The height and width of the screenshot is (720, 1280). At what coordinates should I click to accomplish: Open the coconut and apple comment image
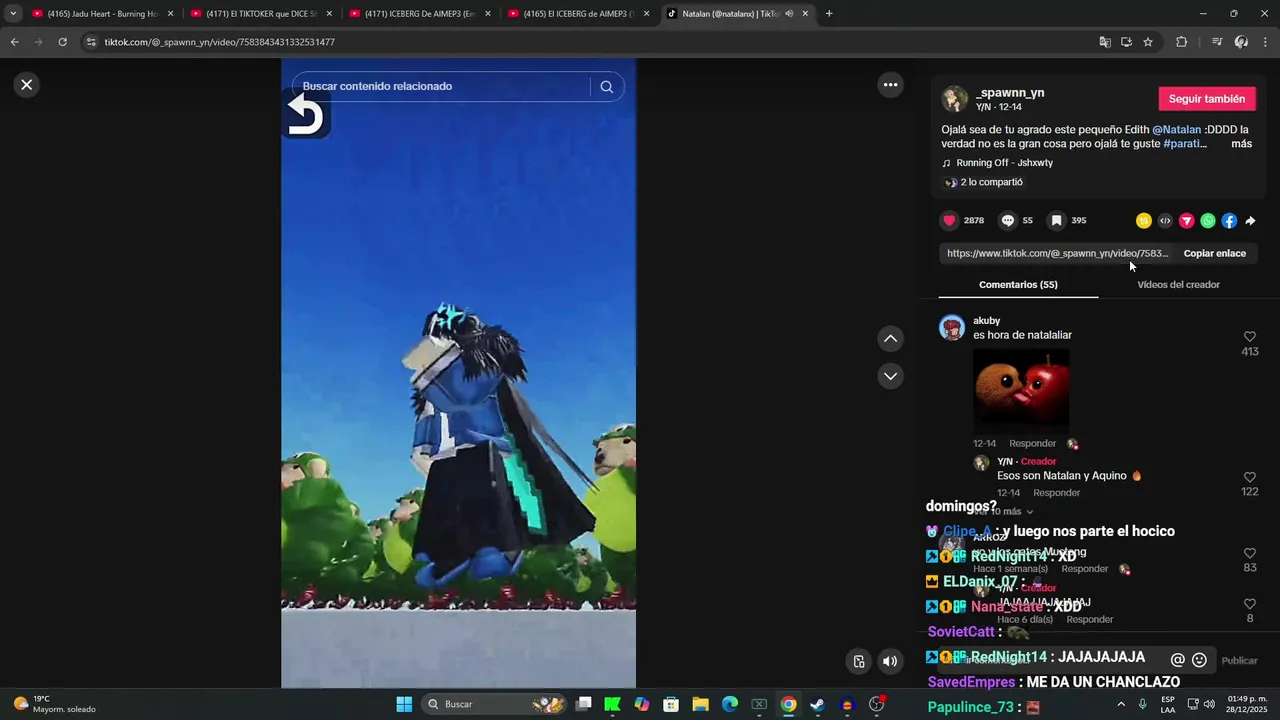point(1021,389)
